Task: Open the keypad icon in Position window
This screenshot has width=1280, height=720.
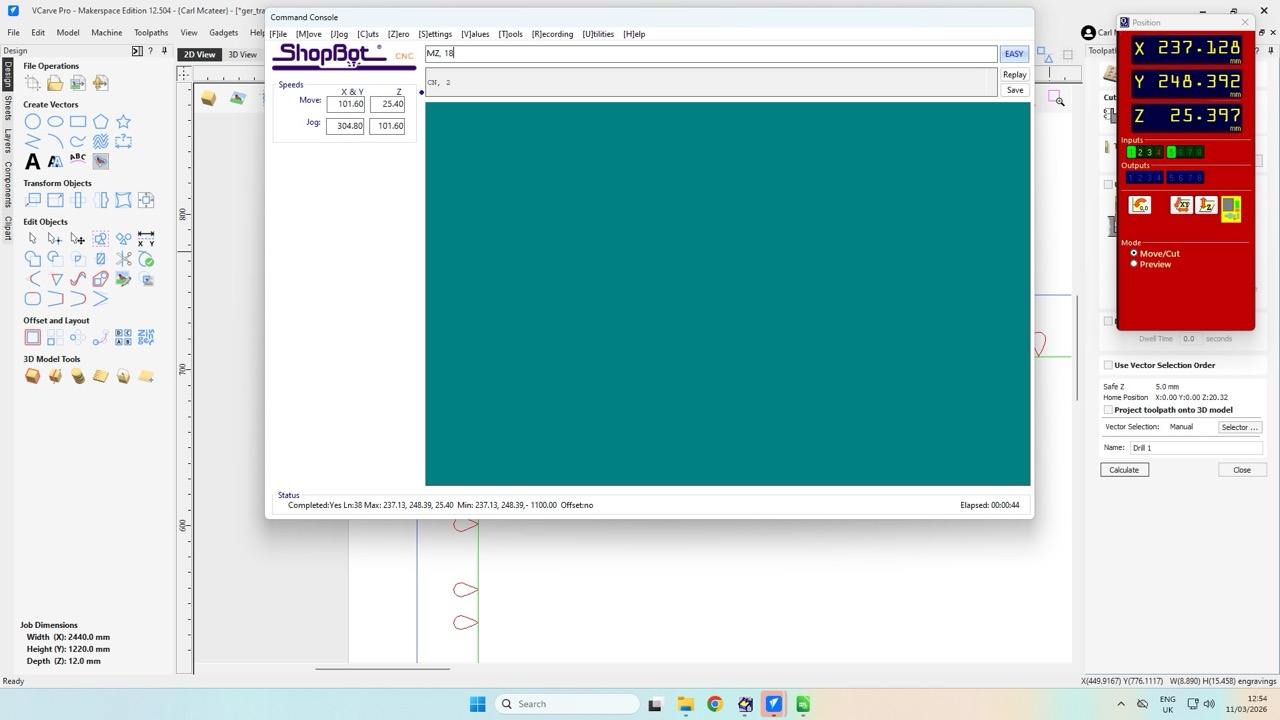Action: tap(1231, 207)
